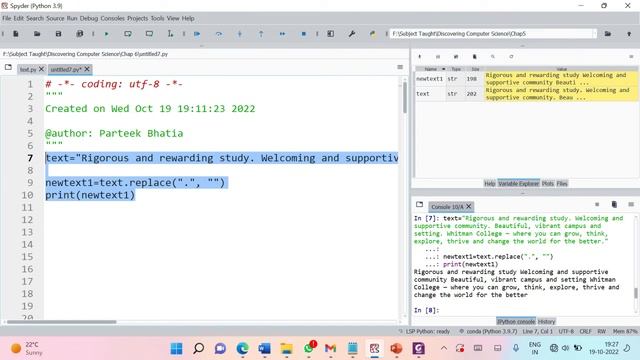Screen dimensions: 640x360
Task: Open console pane options menu
Action: point(631,204)
